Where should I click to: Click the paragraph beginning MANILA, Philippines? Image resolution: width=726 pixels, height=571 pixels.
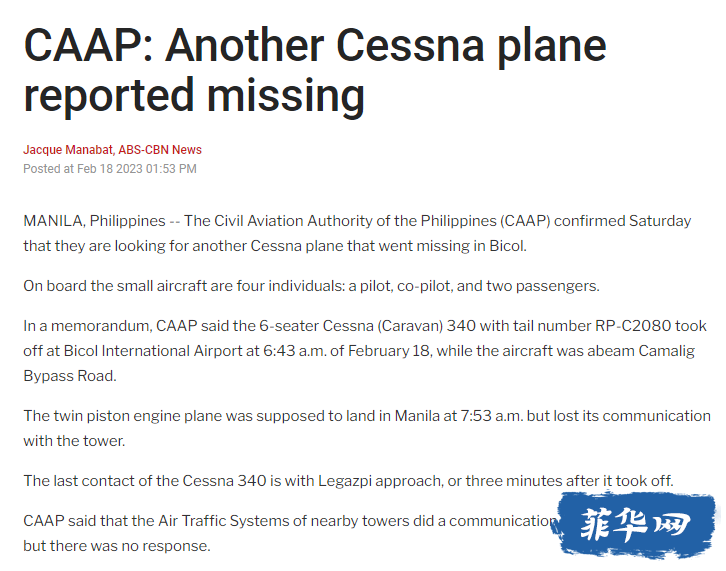click(357, 233)
